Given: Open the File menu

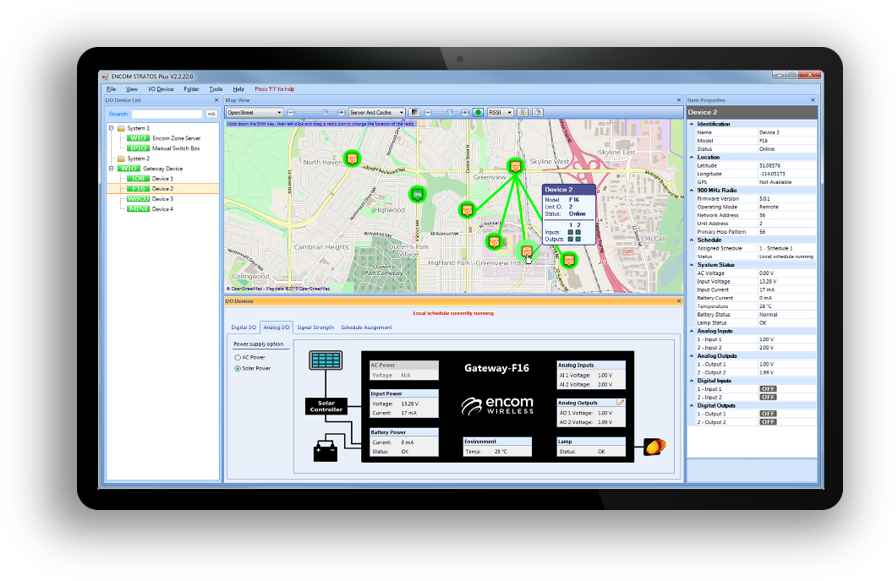Looking at the screenshot, I should [x=111, y=89].
